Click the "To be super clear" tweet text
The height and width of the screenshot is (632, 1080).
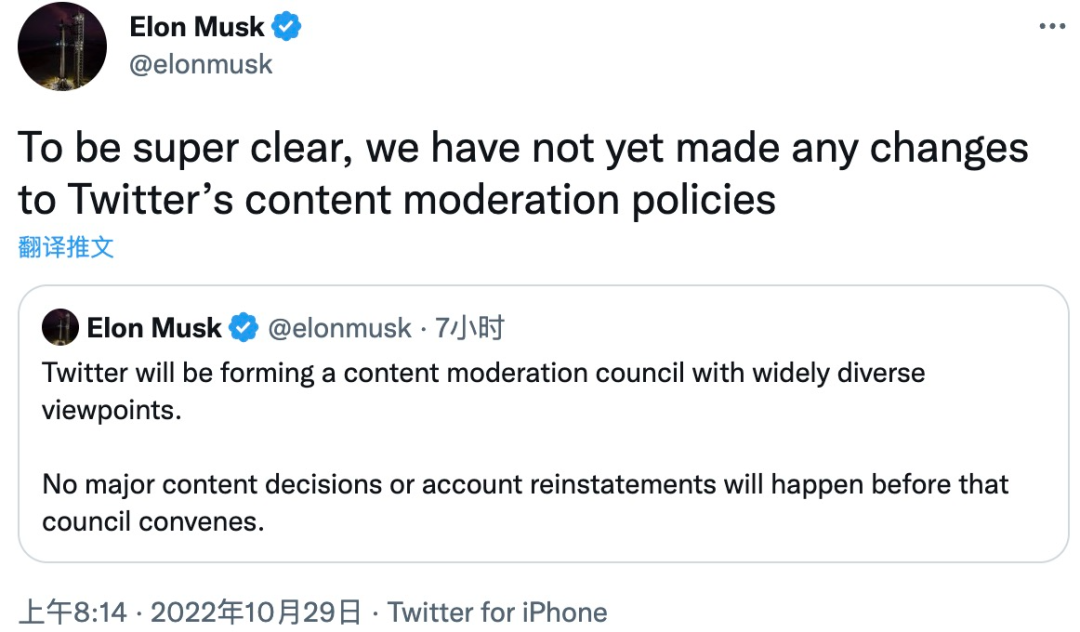coord(522,149)
